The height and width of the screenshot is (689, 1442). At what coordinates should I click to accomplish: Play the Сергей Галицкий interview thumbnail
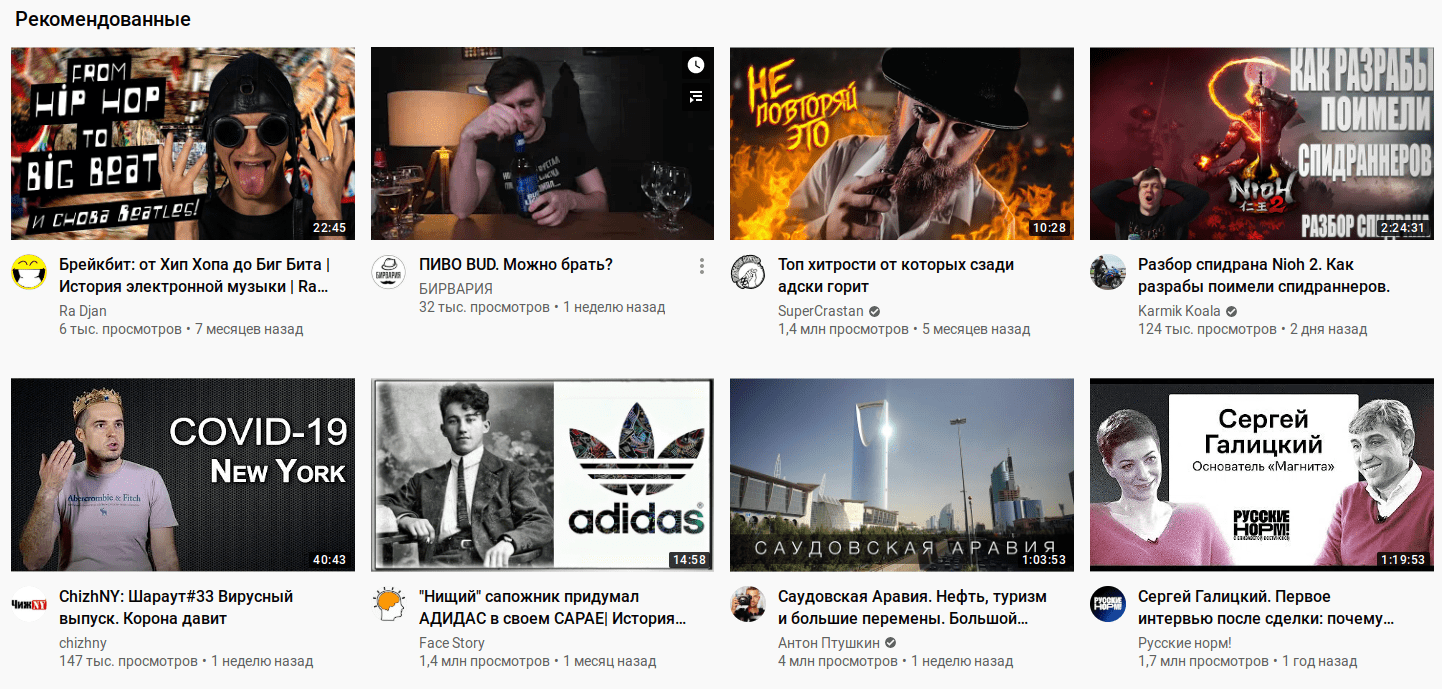[1262, 475]
